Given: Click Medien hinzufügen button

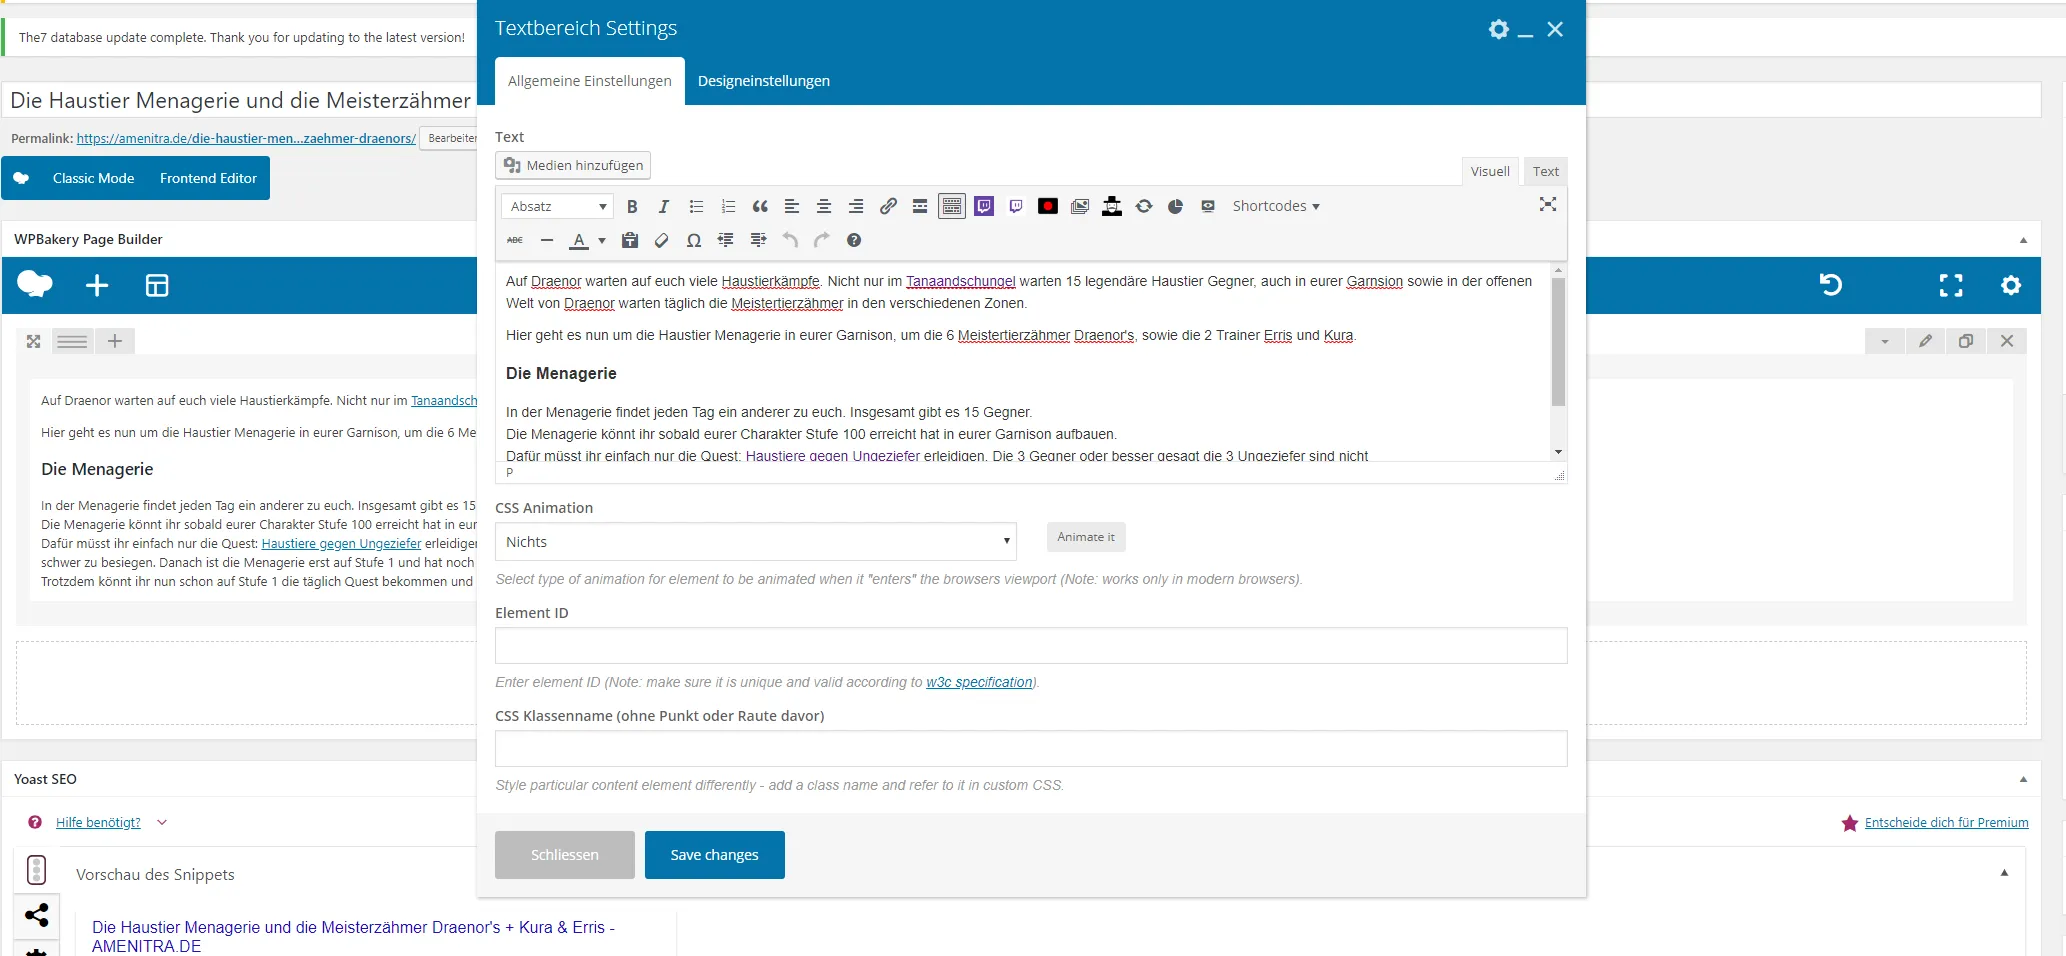Looking at the screenshot, I should [573, 165].
